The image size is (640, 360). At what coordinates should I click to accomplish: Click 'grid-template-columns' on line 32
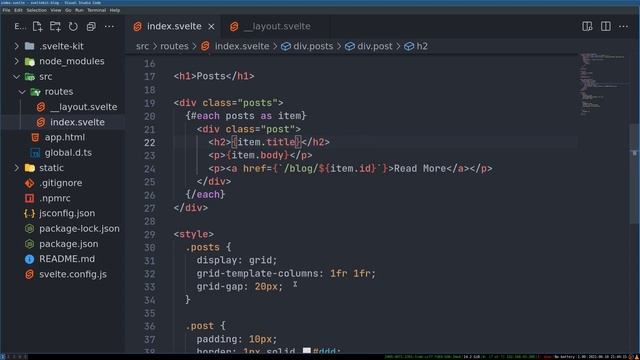257,273
